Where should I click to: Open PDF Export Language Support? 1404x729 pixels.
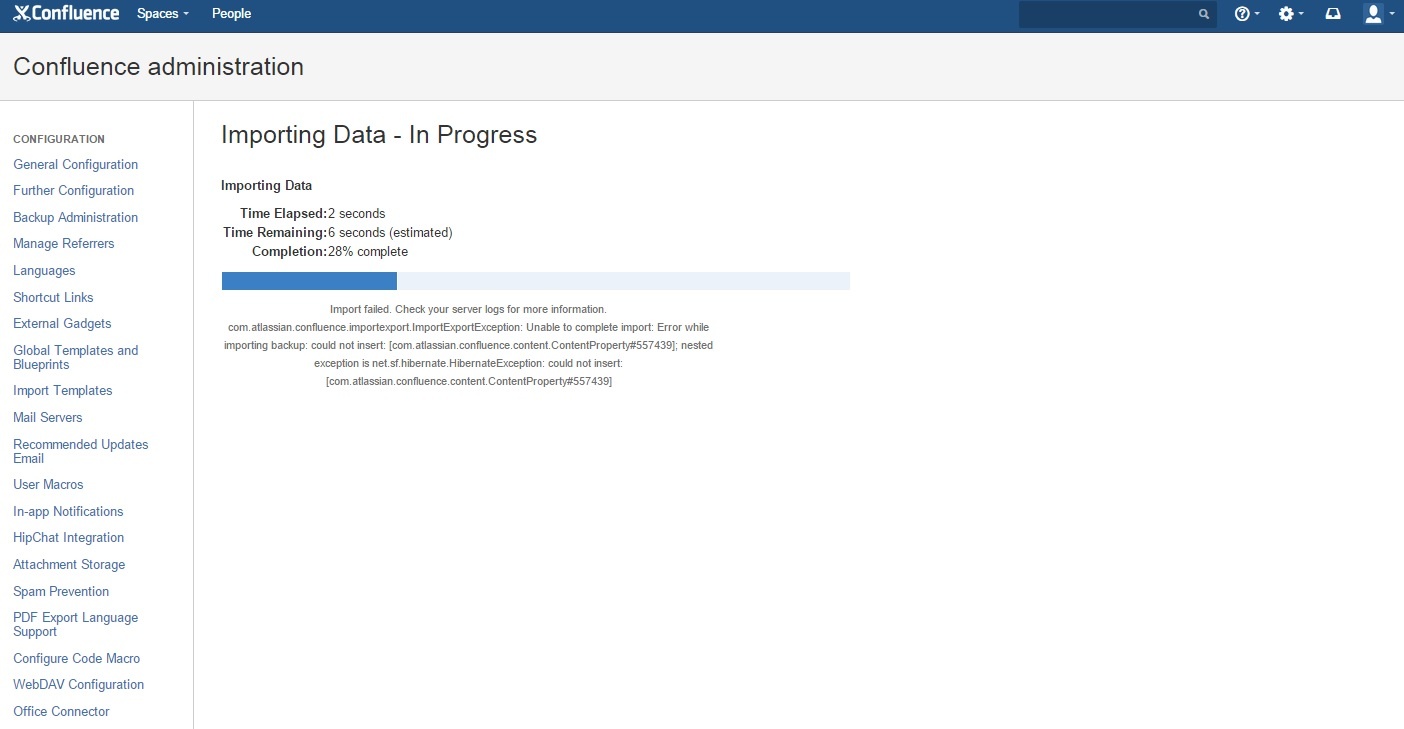[76, 624]
